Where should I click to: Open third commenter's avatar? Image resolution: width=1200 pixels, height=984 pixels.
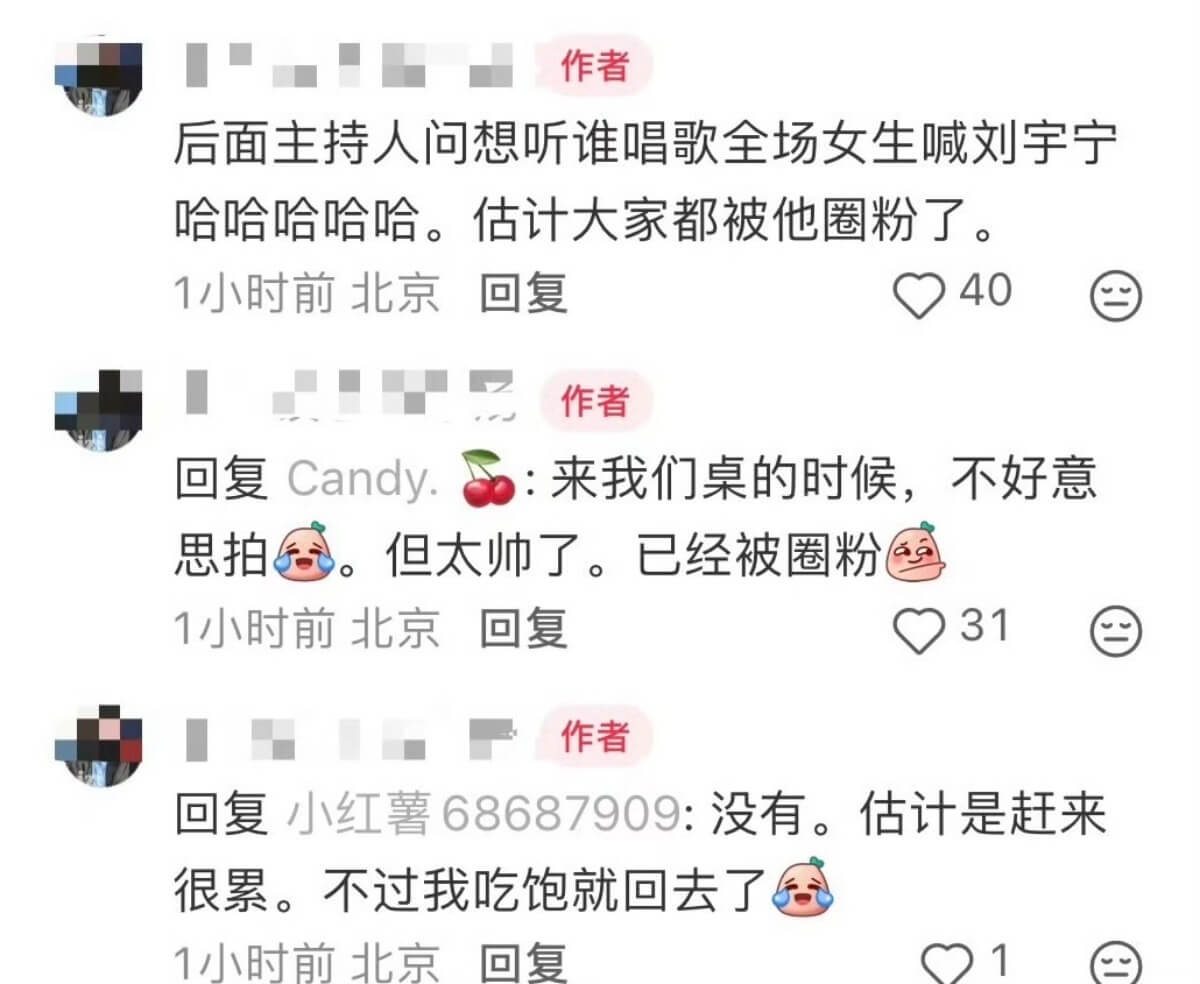(99, 746)
